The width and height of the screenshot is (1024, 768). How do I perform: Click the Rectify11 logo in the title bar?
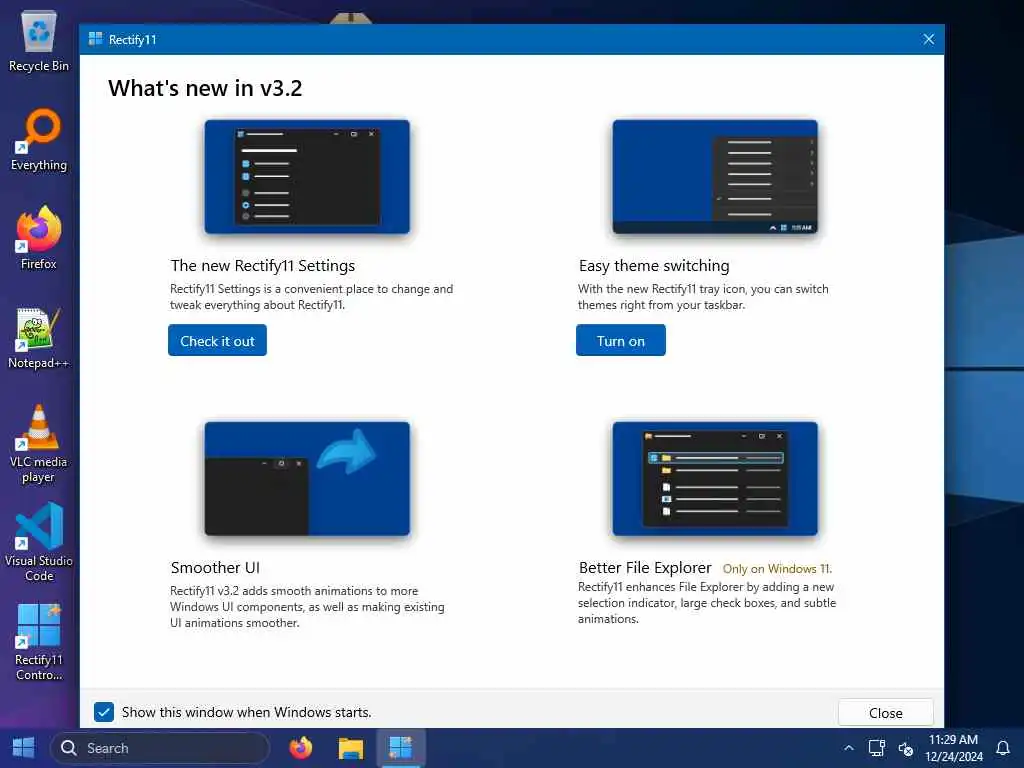[95, 39]
